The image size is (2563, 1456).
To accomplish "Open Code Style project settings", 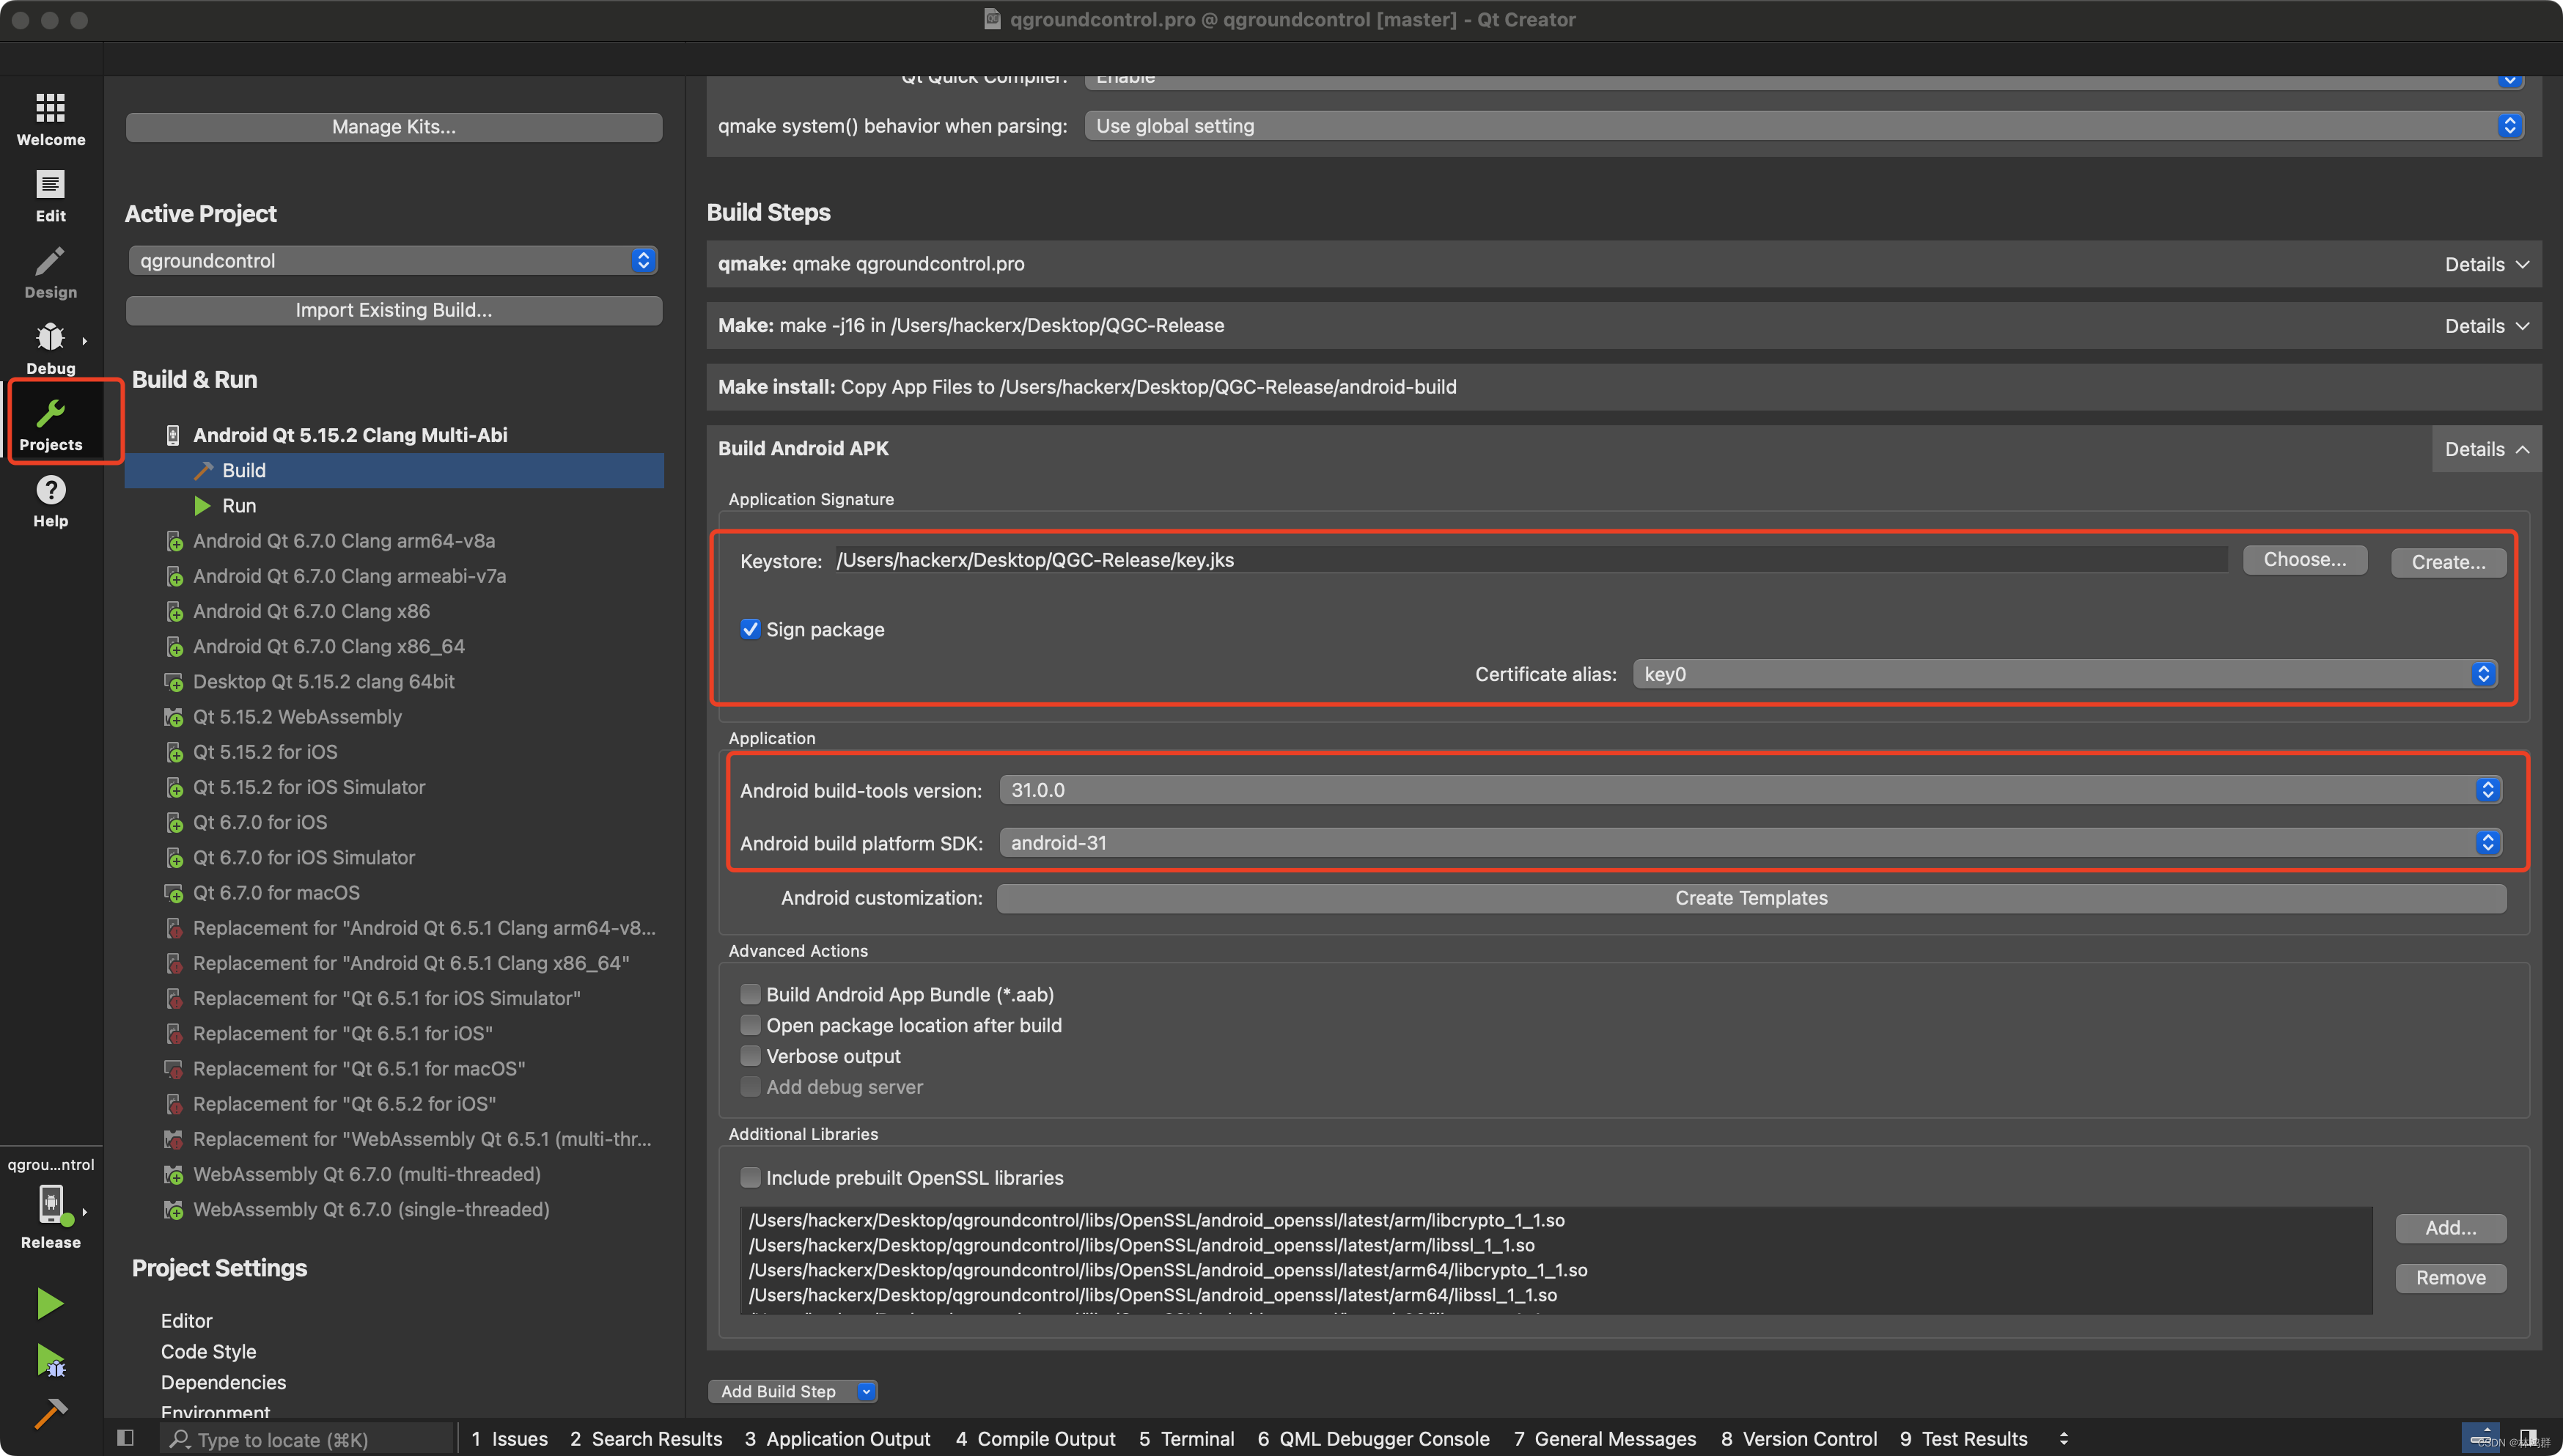I will 208,1351.
